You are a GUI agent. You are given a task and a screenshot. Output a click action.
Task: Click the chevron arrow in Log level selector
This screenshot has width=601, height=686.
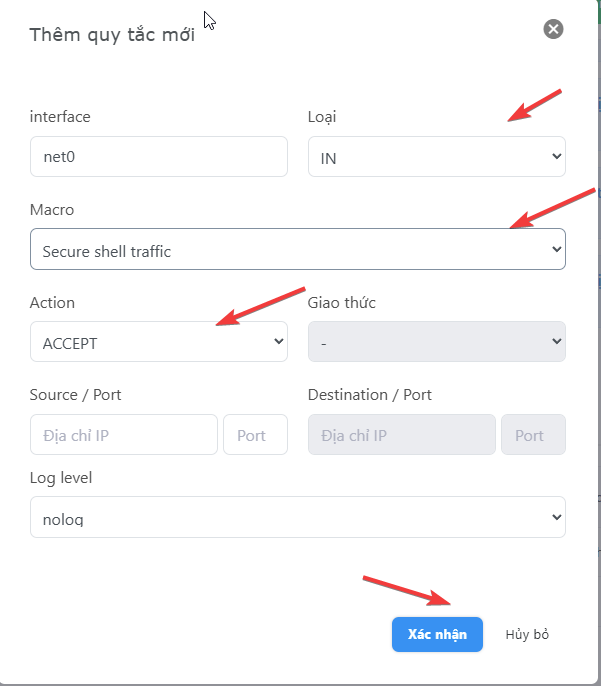point(556,517)
